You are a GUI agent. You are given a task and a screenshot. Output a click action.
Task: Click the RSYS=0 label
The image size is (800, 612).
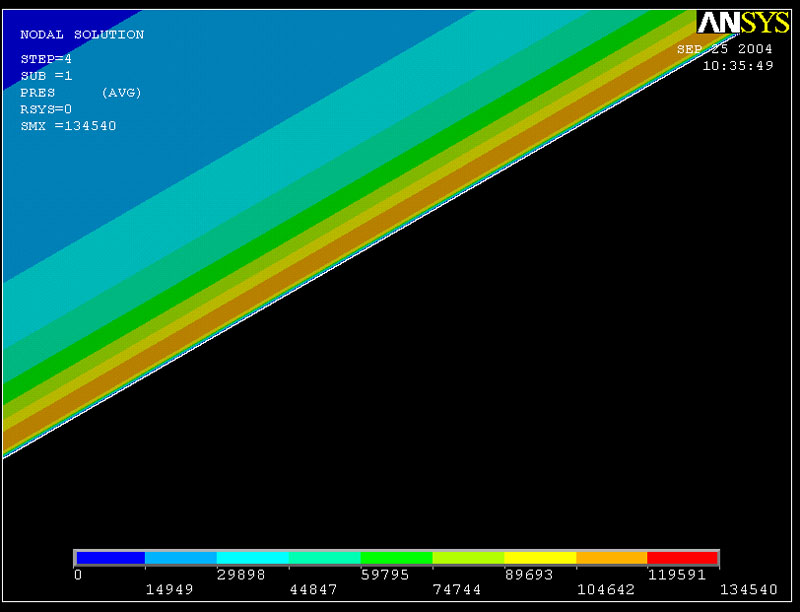46,109
